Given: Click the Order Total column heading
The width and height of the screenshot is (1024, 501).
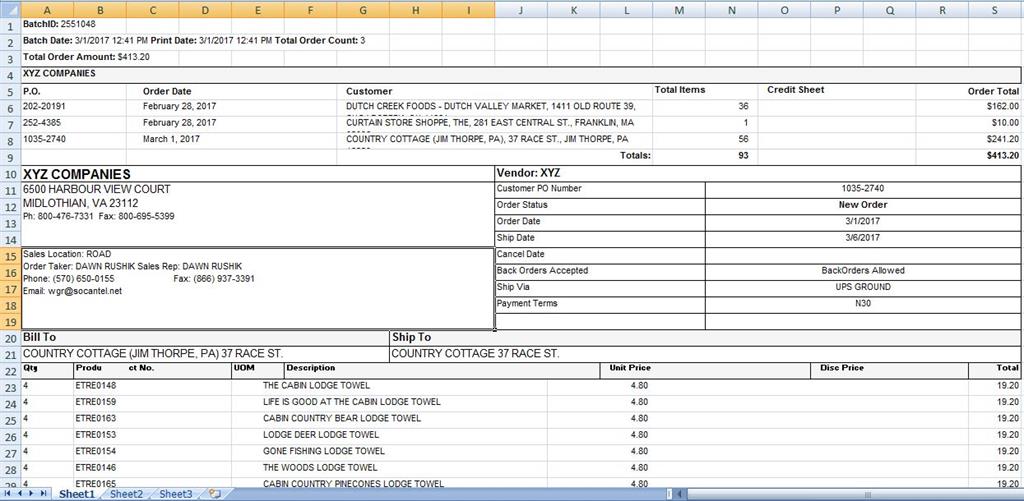Looking at the screenshot, I should 993,91.
